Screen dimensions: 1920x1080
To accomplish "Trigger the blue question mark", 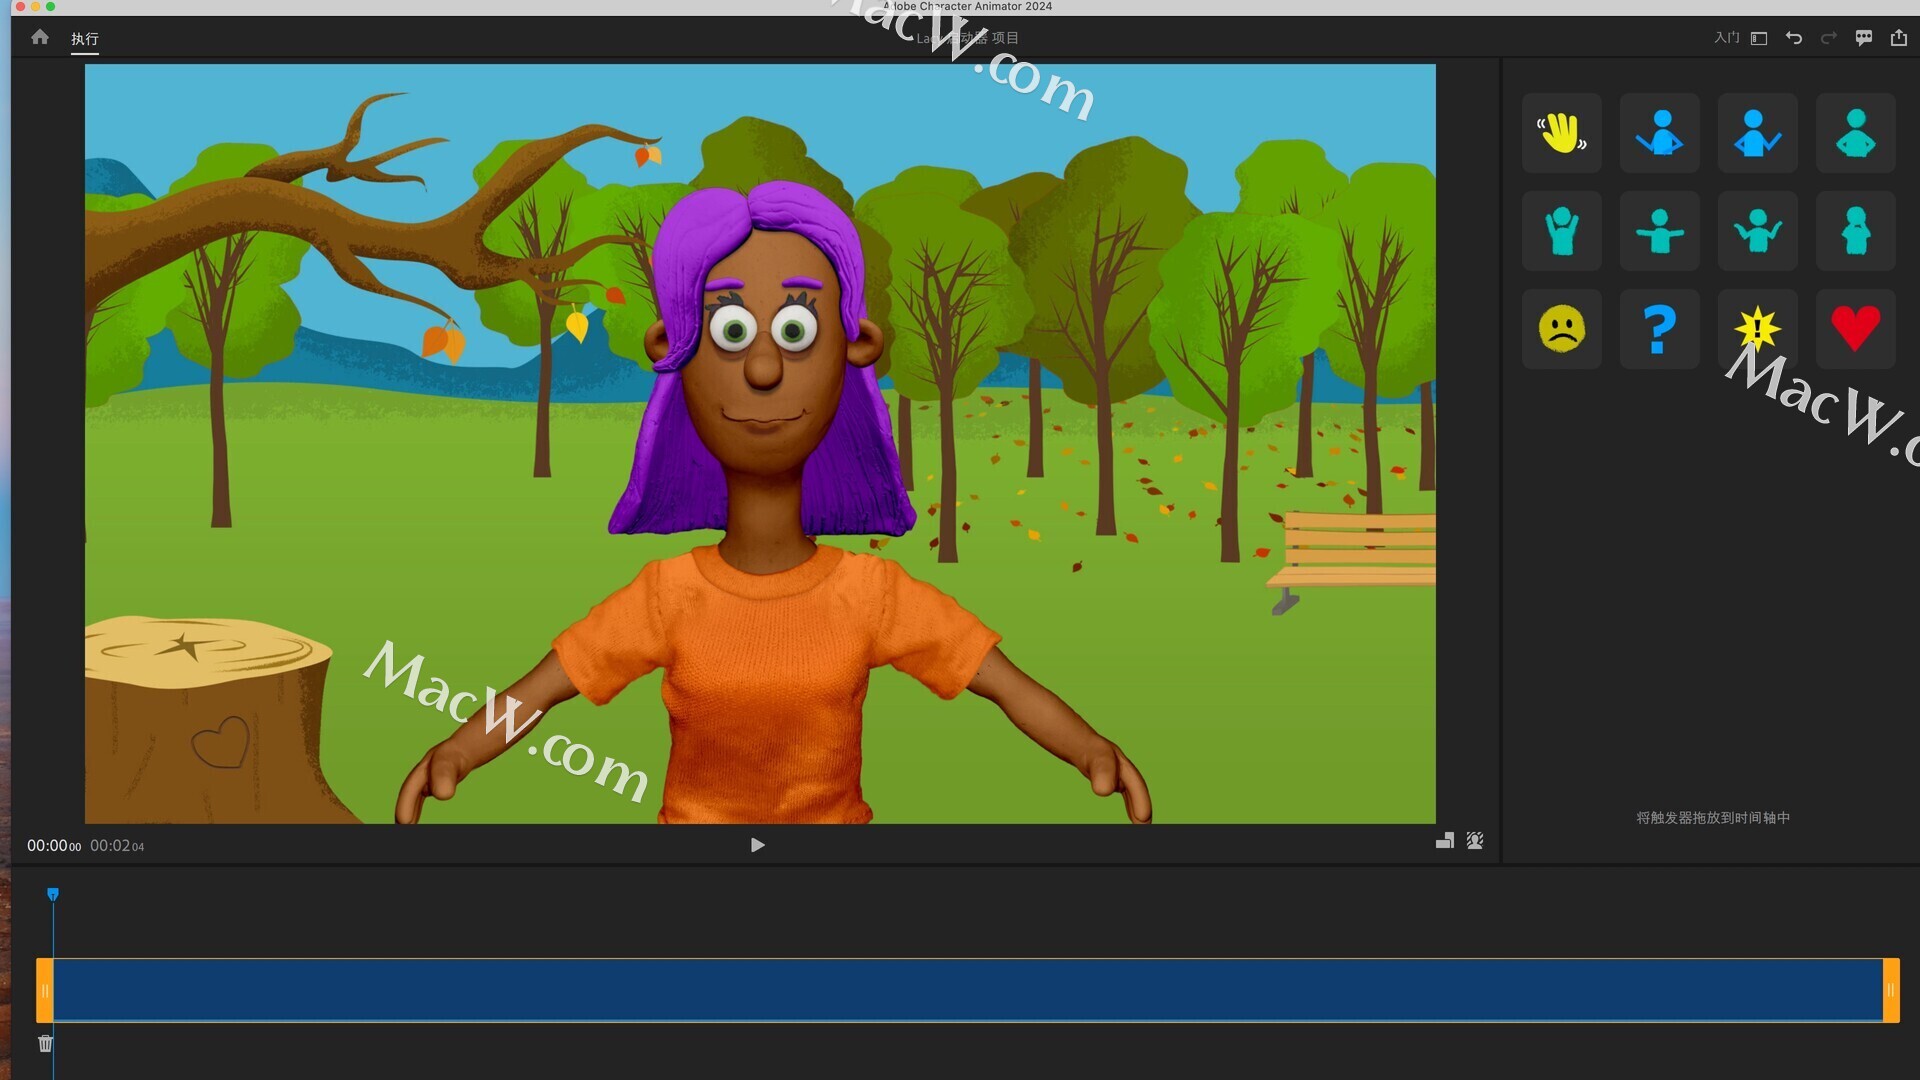I will click(x=1660, y=329).
